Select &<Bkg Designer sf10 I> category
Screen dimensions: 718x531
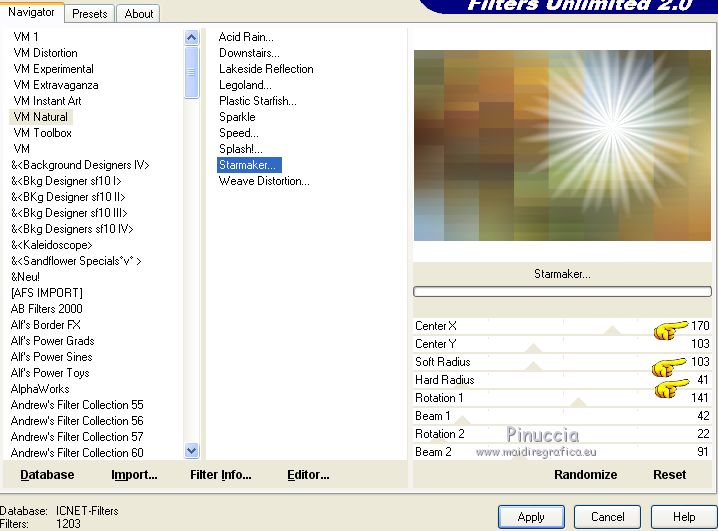(x=66, y=181)
